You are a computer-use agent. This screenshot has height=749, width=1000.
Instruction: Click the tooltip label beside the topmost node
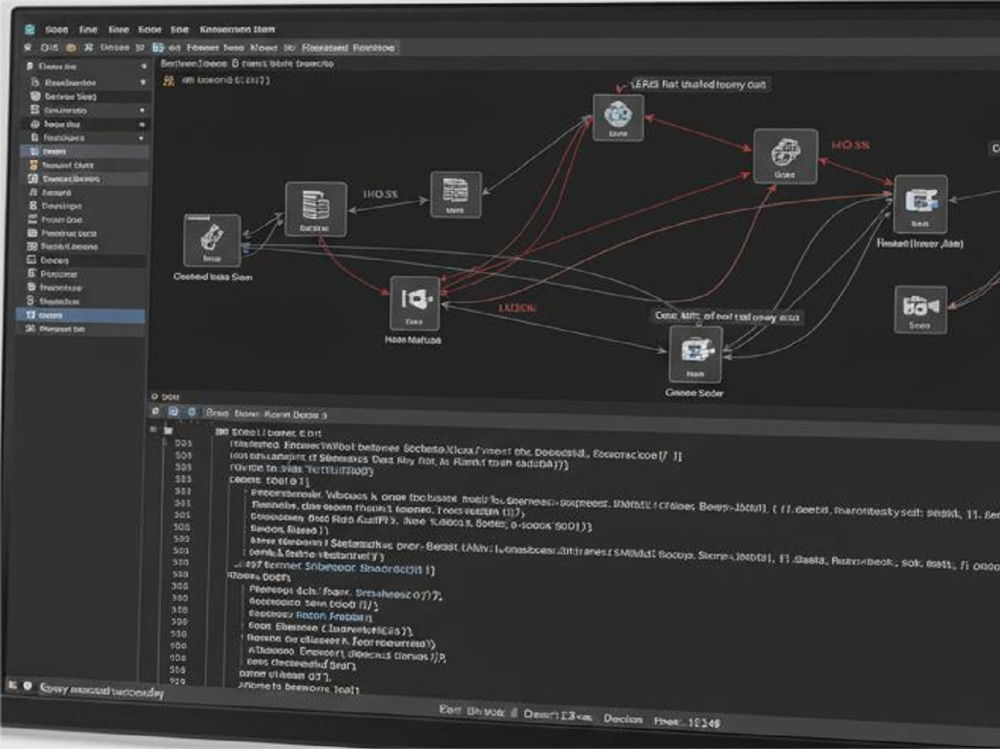(x=699, y=84)
